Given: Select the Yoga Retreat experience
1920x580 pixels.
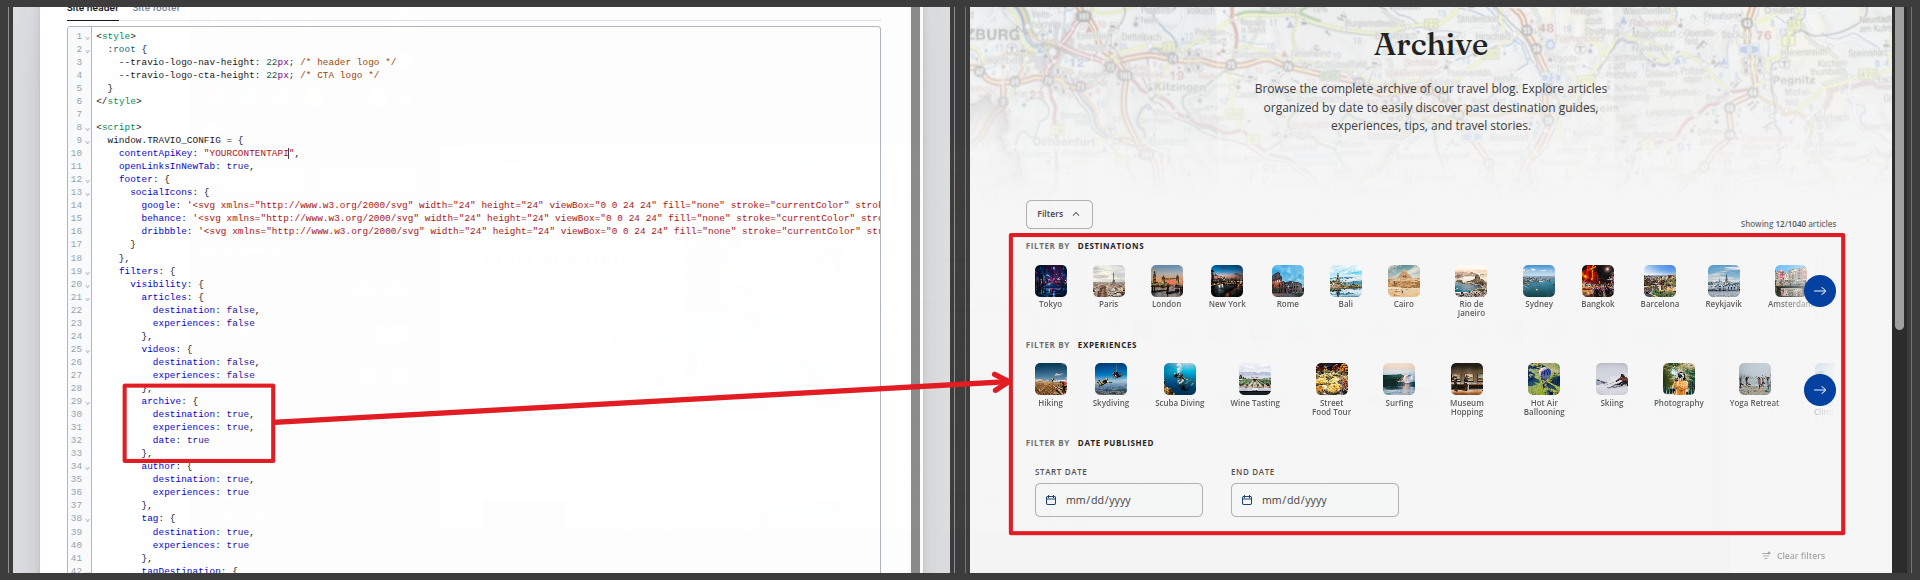Looking at the screenshot, I should (1754, 380).
